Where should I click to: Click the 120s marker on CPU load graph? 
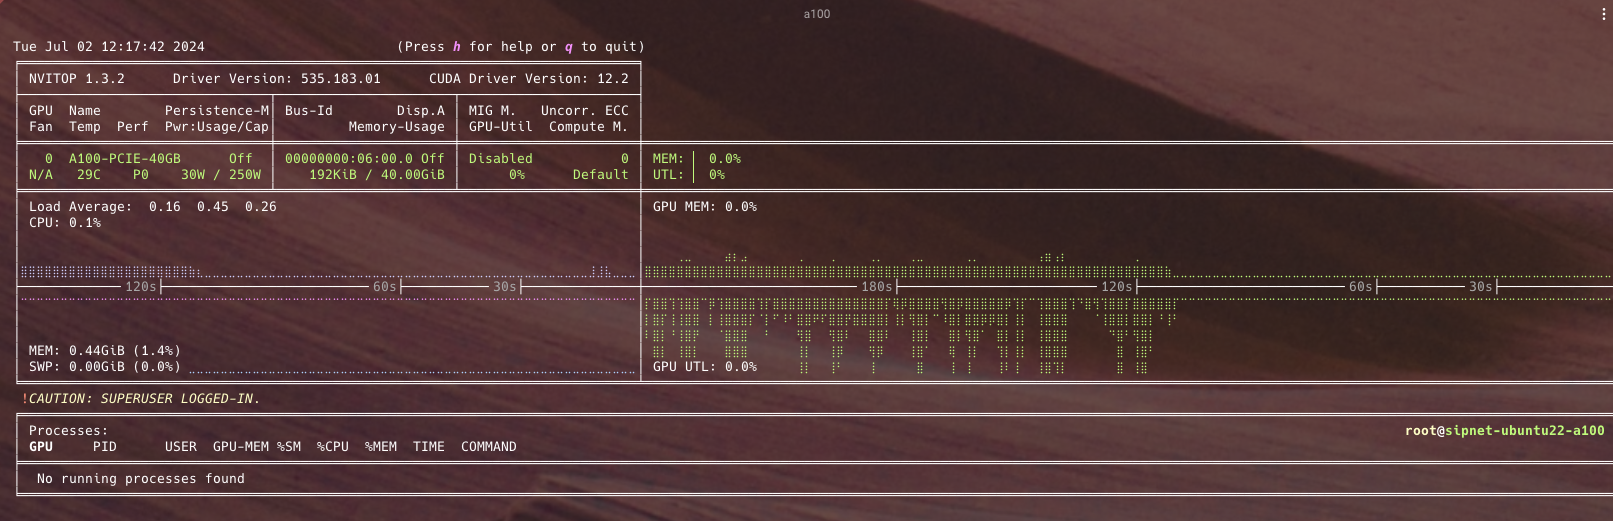point(140,287)
